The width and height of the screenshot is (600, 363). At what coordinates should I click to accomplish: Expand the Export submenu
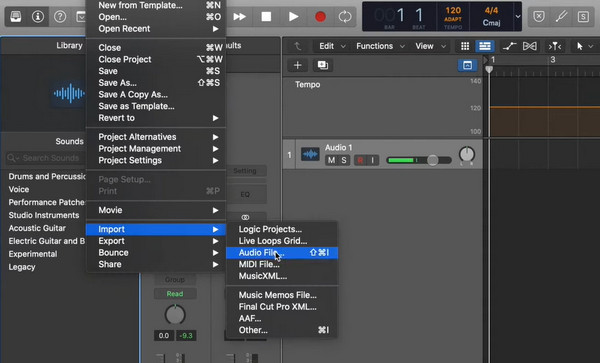tap(156, 241)
